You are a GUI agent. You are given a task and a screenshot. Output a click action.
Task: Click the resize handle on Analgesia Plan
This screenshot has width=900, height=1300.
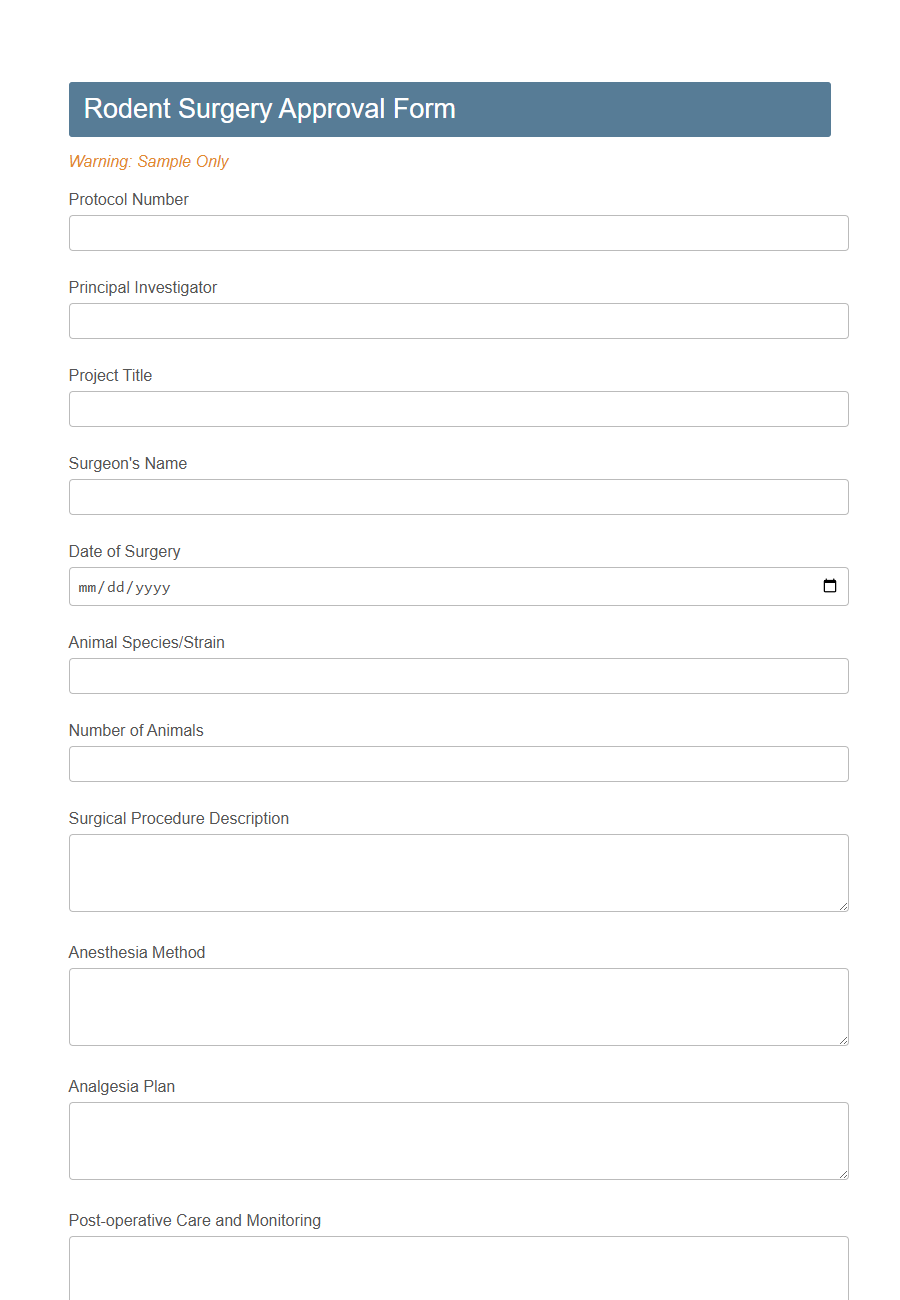pos(843,1175)
